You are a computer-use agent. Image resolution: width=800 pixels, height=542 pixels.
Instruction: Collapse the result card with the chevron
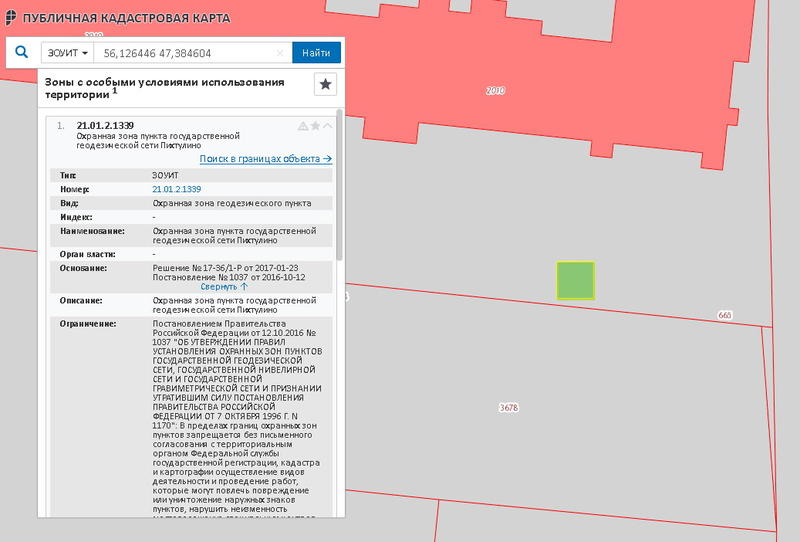327,126
